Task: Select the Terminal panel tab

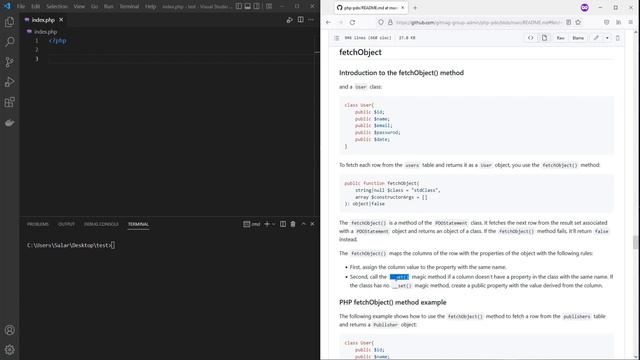Action: (138, 224)
